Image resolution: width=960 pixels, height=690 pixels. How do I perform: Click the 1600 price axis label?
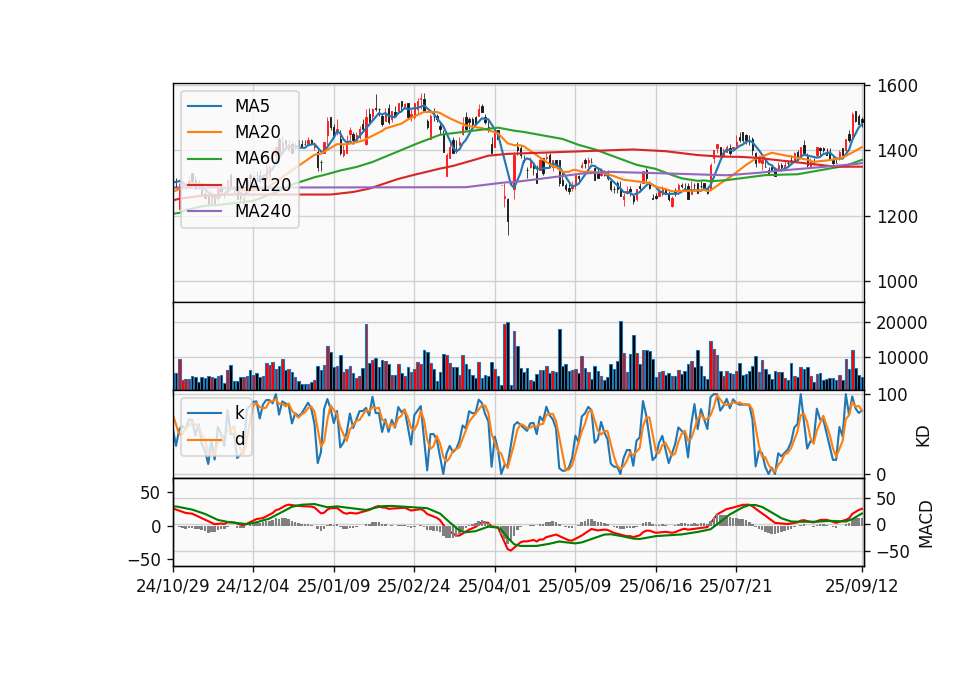[x=897, y=86]
